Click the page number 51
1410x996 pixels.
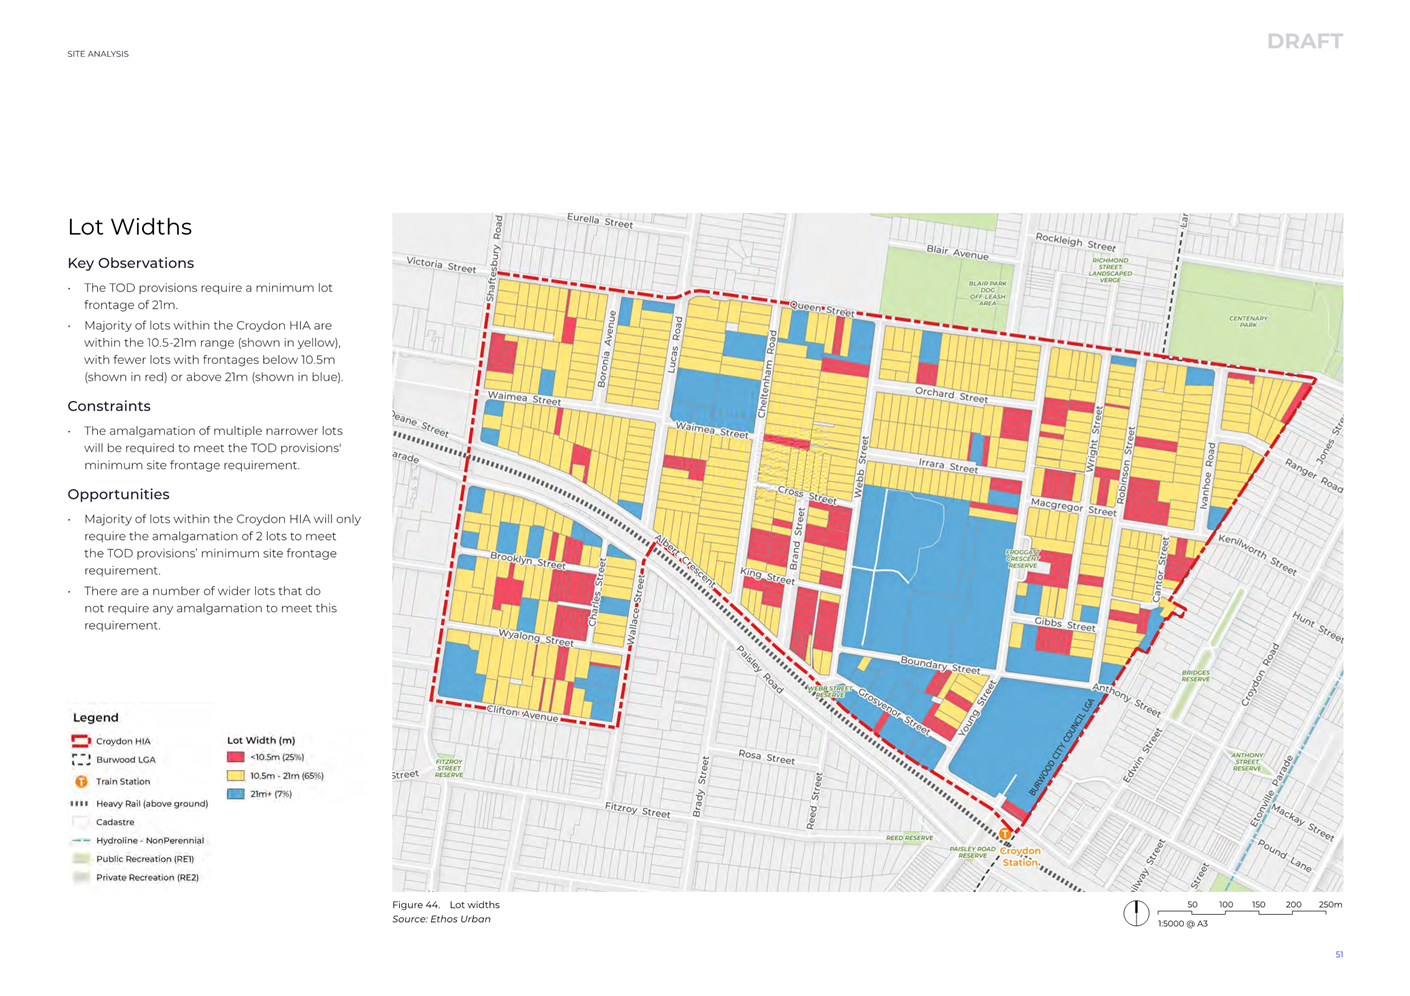[x=1339, y=955]
